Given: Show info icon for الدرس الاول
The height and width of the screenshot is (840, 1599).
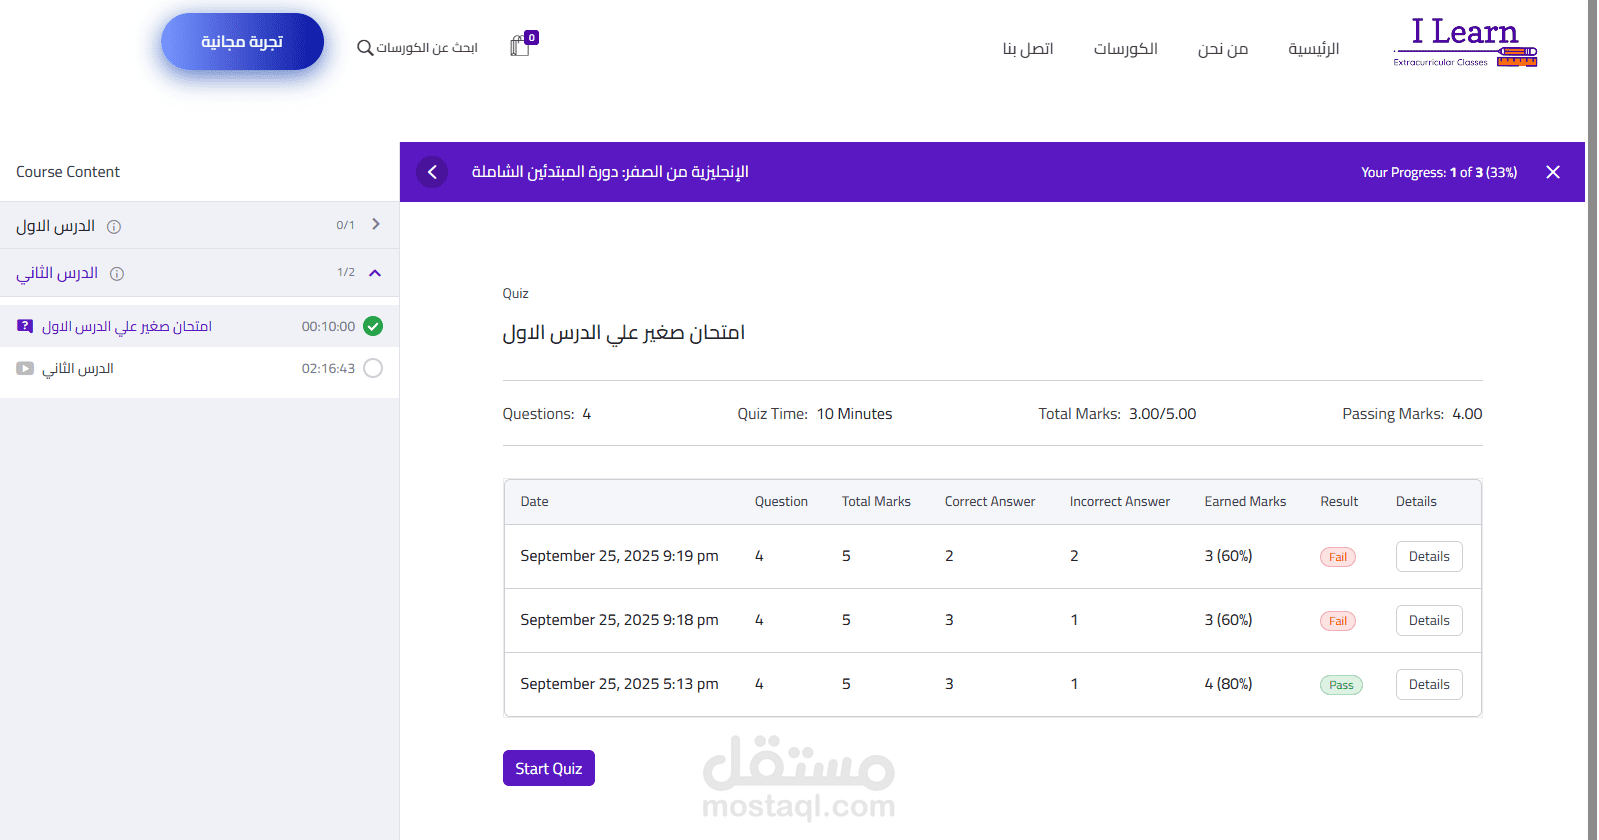Looking at the screenshot, I should click(114, 227).
